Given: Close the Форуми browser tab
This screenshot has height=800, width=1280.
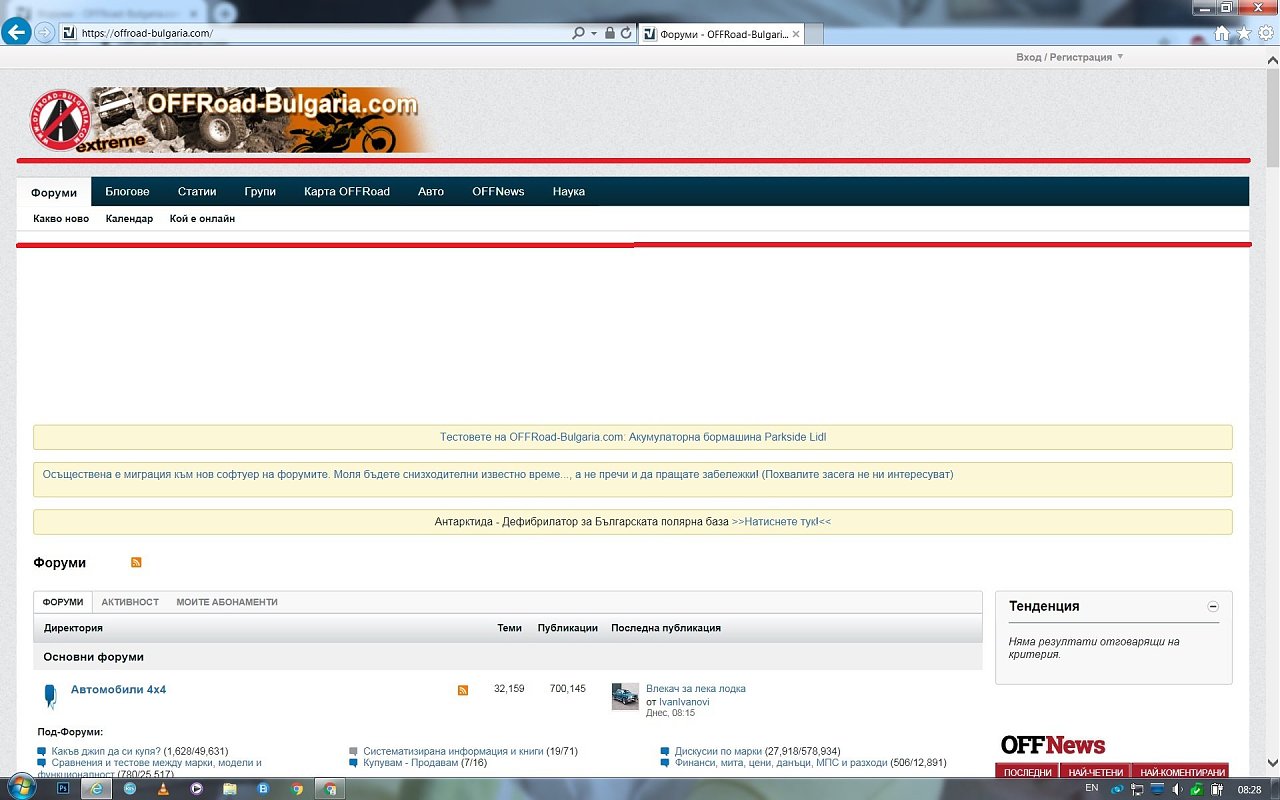Looking at the screenshot, I should (x=796, y=34).
